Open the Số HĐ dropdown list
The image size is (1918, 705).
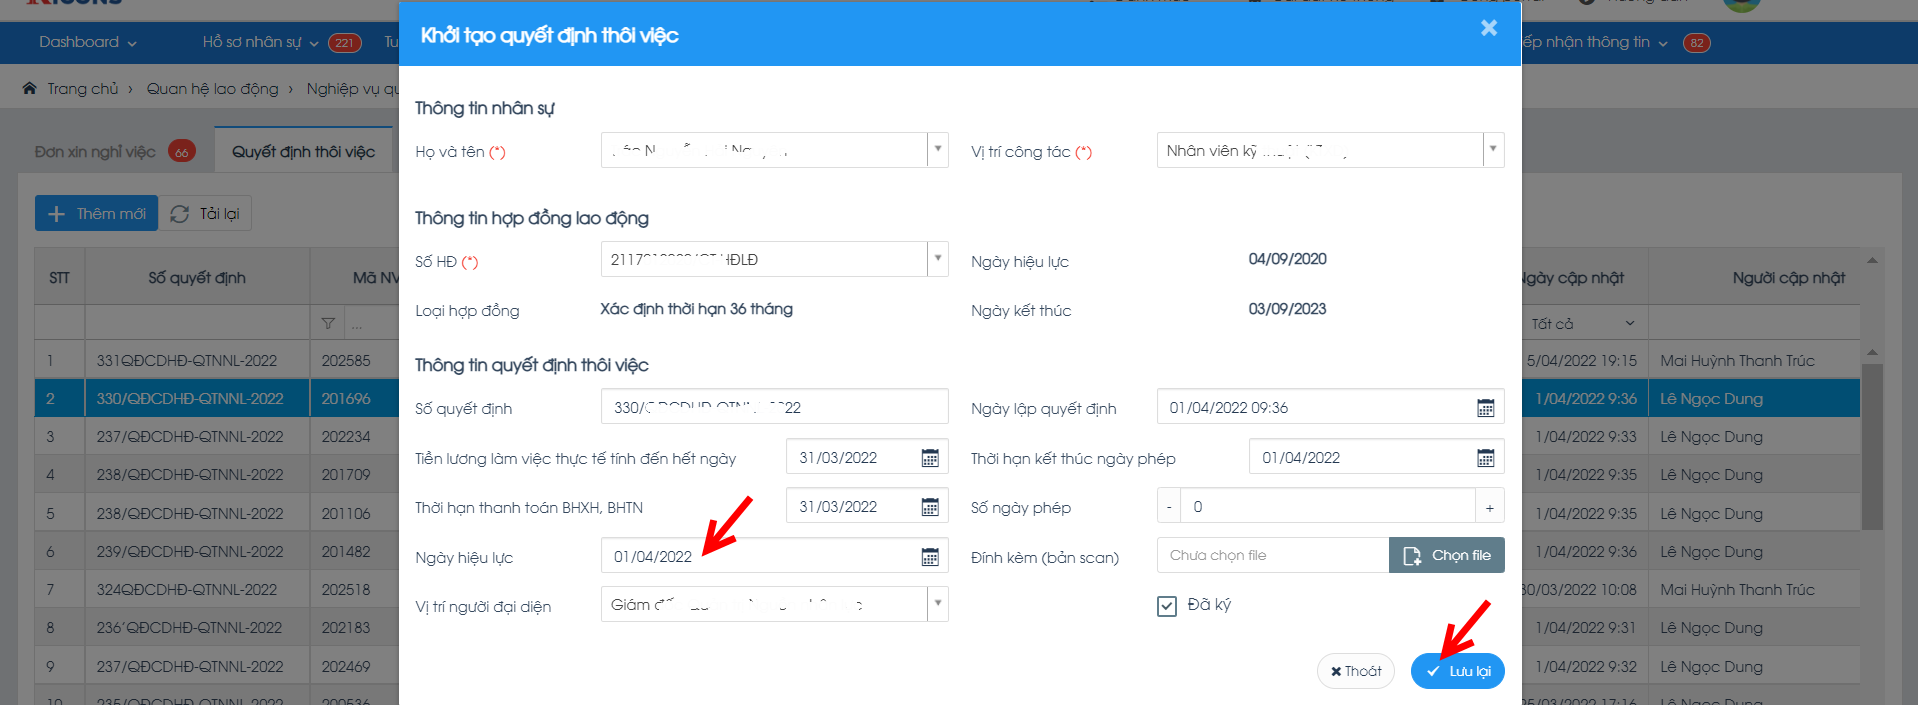(937, 259)
